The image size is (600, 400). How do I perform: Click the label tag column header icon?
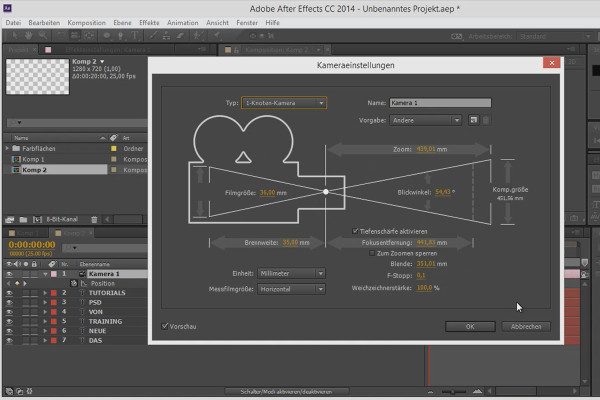point(52,264)
